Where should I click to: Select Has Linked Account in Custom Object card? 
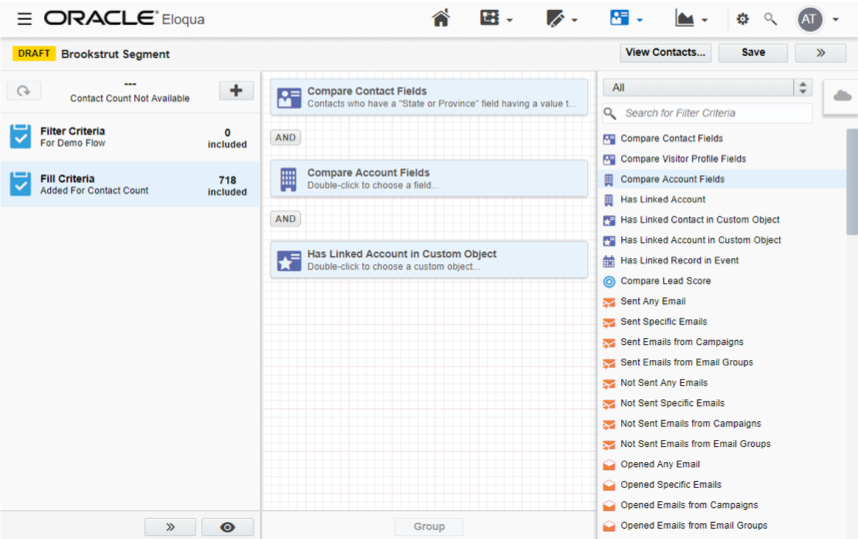point(429,260)
